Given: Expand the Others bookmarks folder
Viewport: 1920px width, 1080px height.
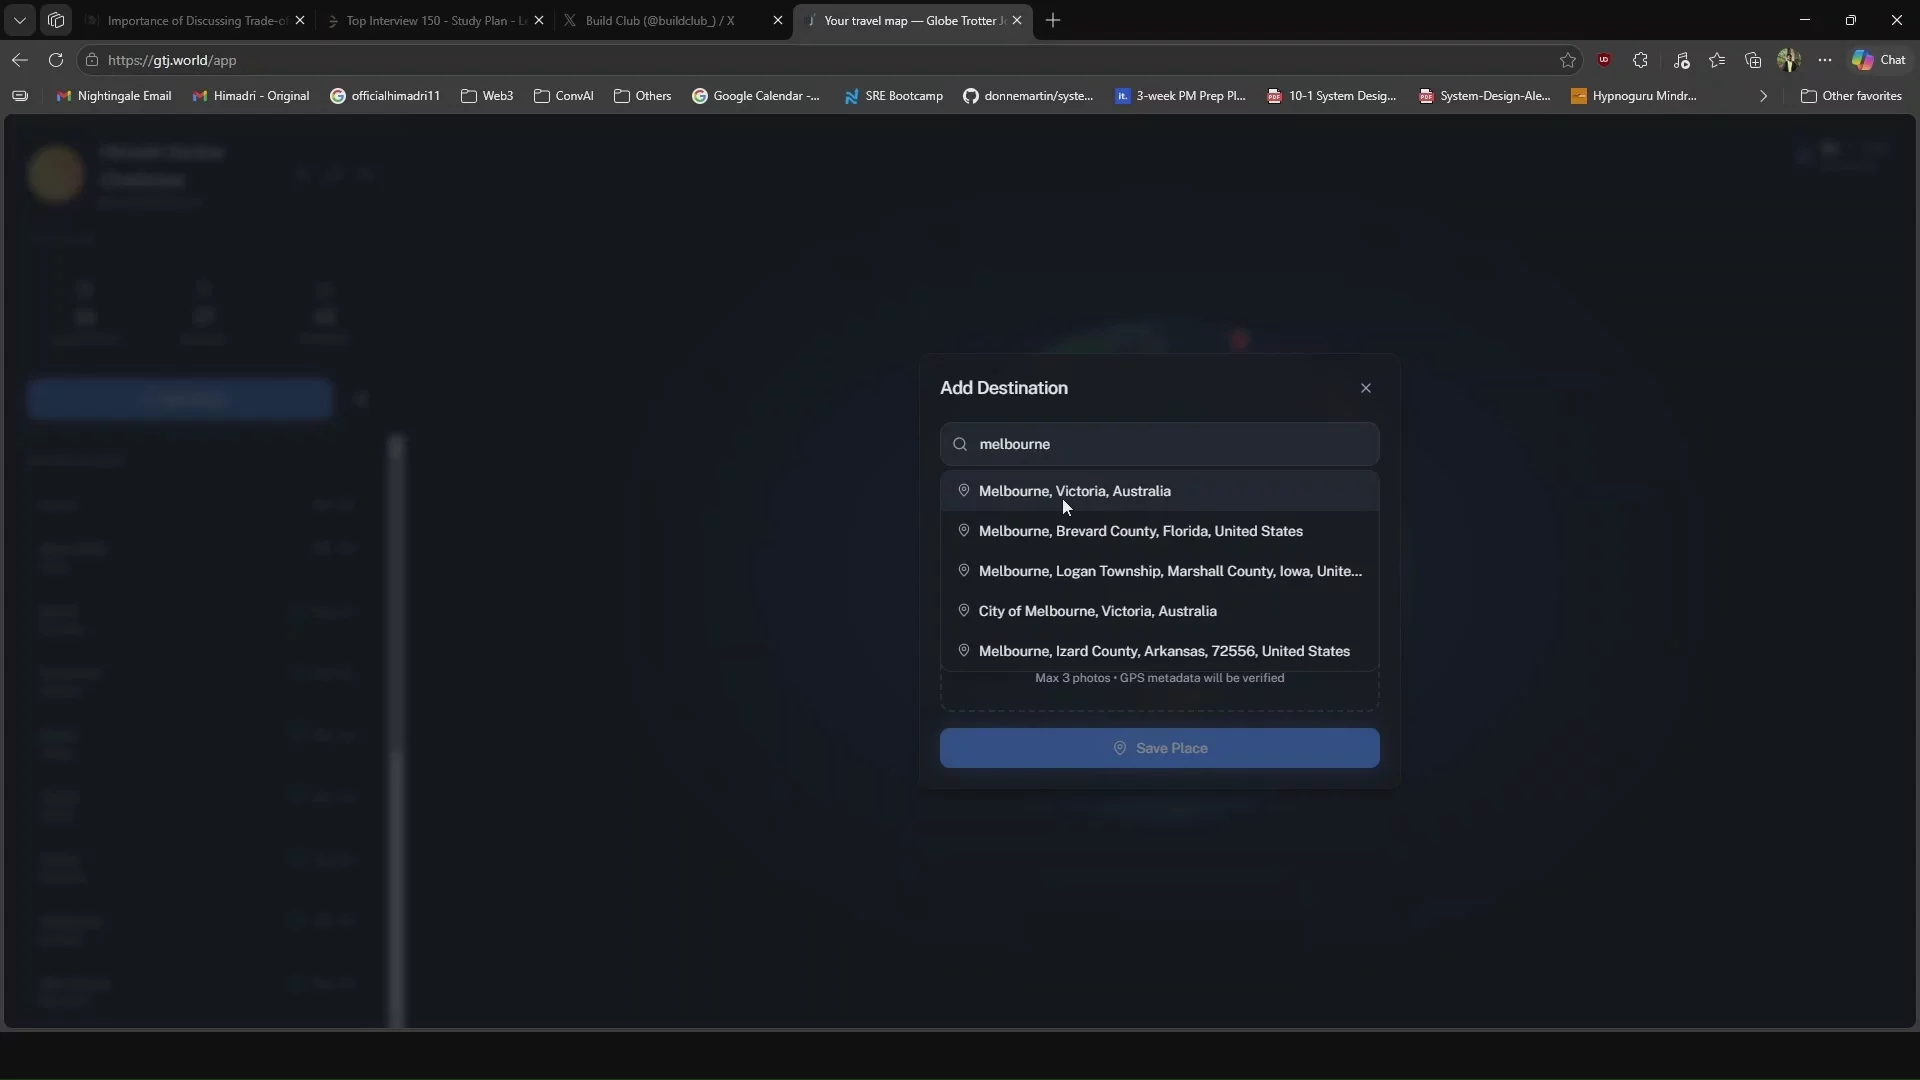Looking at the screenshot, I should click(x=642, y=96).
